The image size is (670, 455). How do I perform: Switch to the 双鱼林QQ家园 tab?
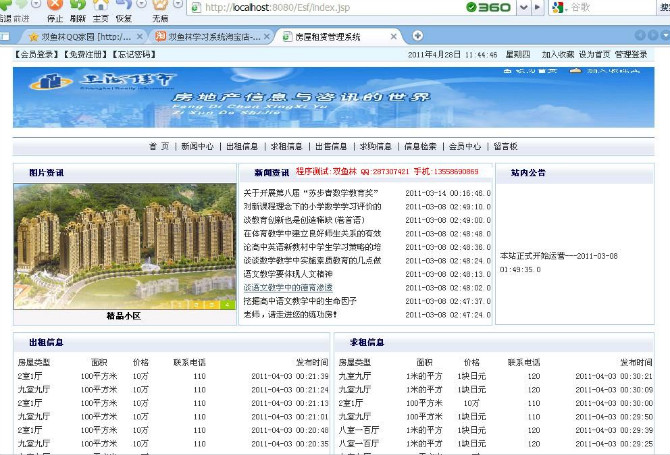[x=86, y=37]
